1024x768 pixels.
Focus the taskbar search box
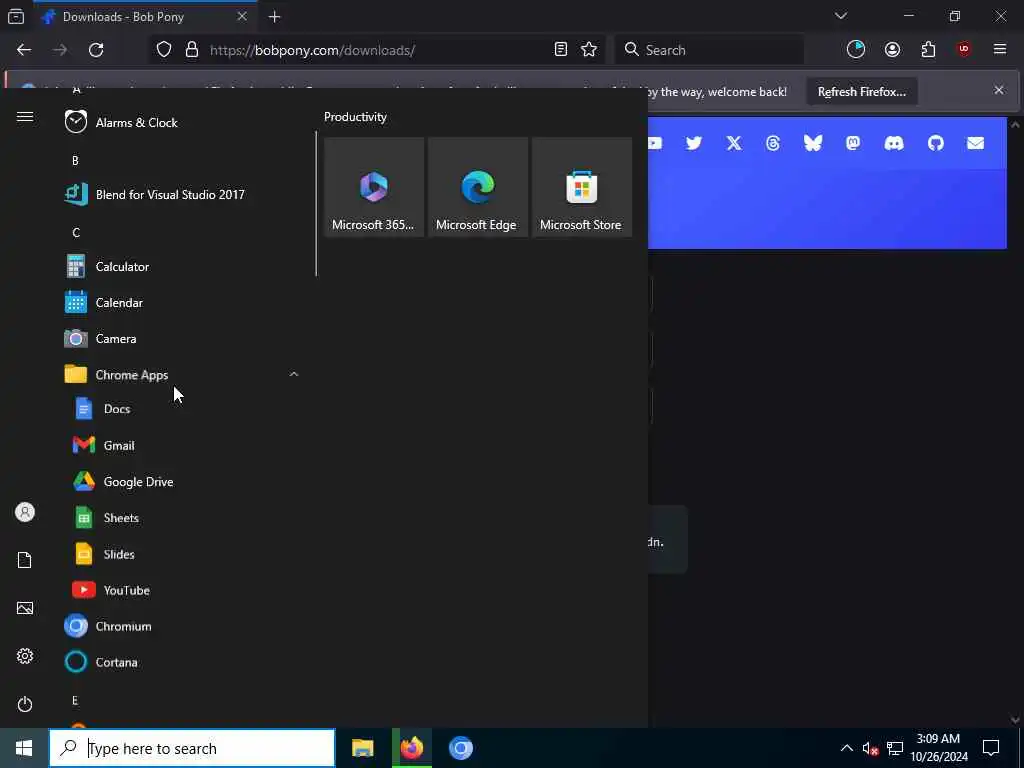pyautogui.click(x=193, y=748)
